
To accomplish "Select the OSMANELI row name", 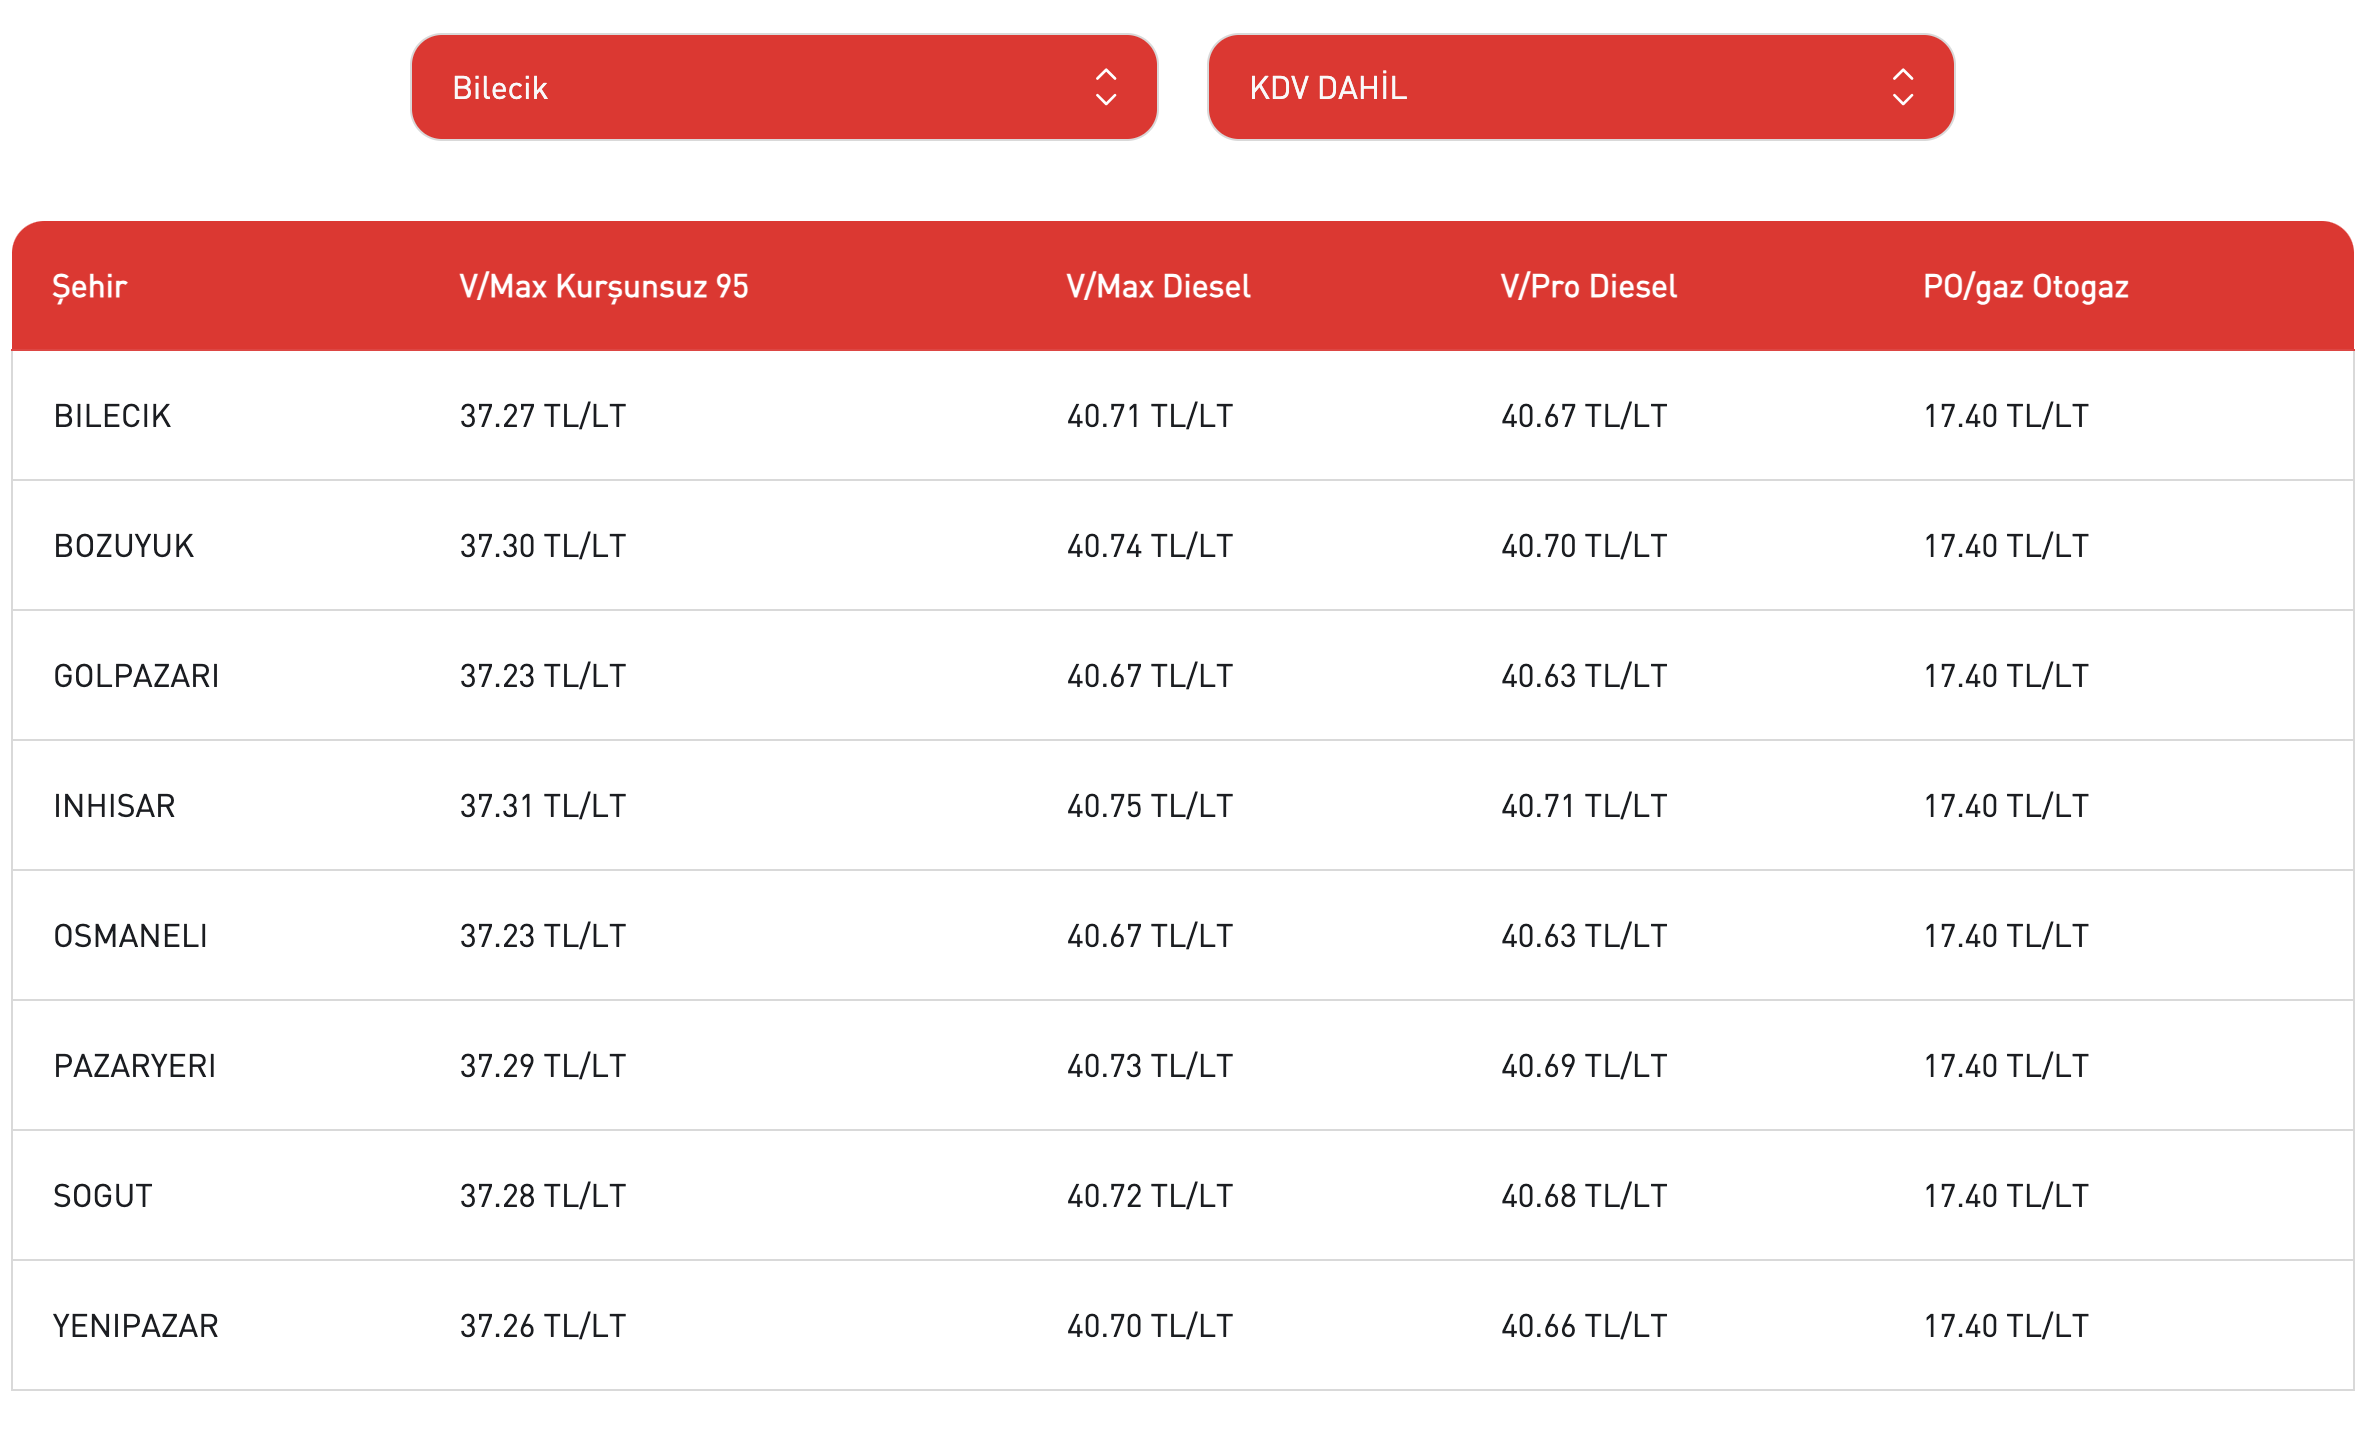I will coord(131,936).
